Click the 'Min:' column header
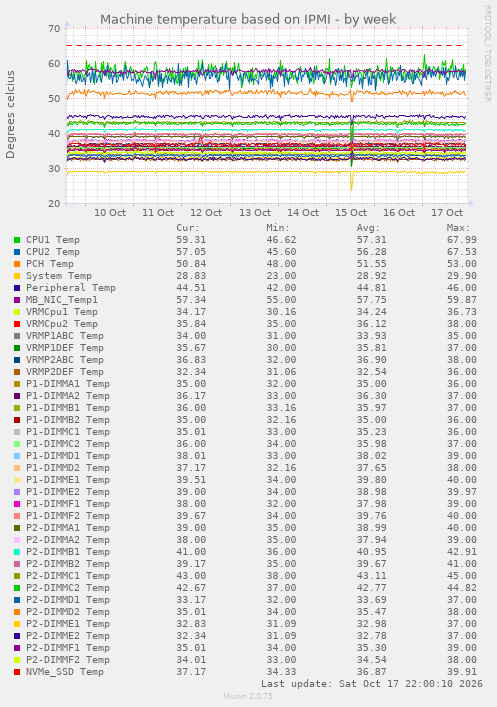 [x=278, y=228]
